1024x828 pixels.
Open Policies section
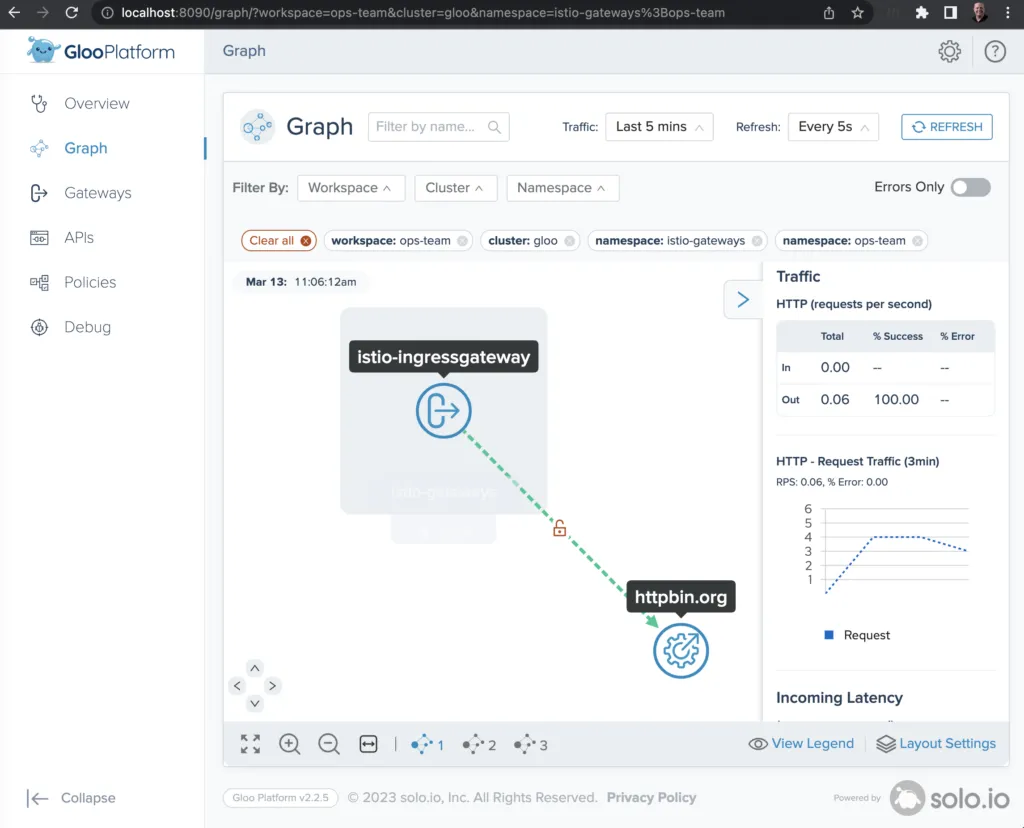[x=90, y=282]
